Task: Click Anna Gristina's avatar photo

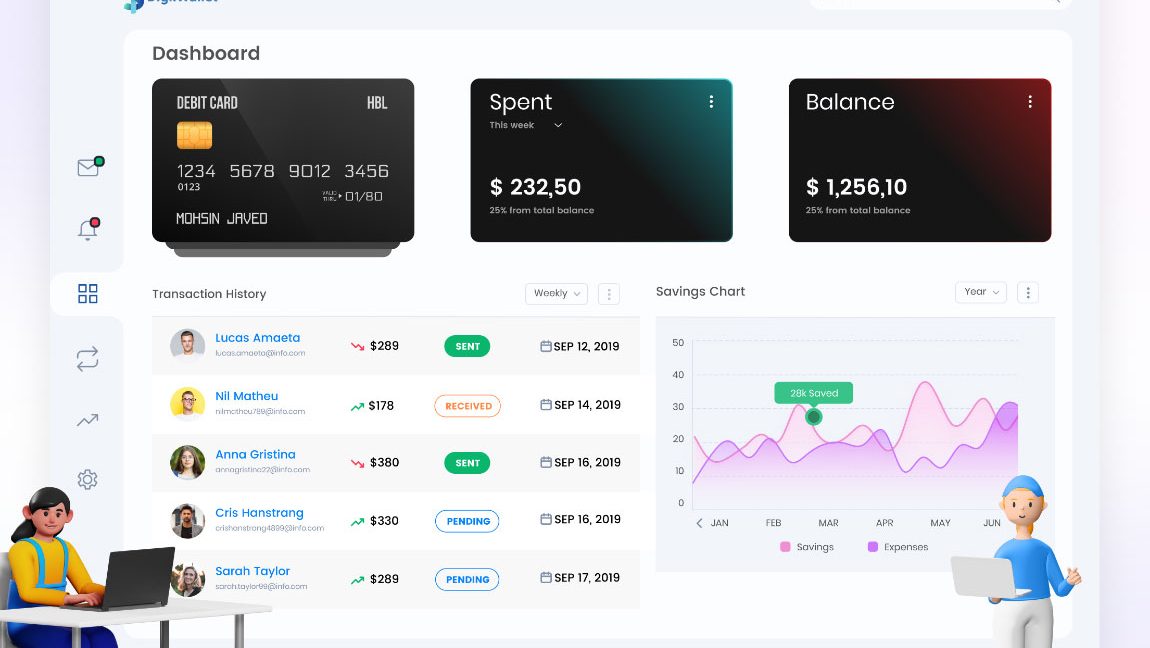Action: tap(188, 462)
